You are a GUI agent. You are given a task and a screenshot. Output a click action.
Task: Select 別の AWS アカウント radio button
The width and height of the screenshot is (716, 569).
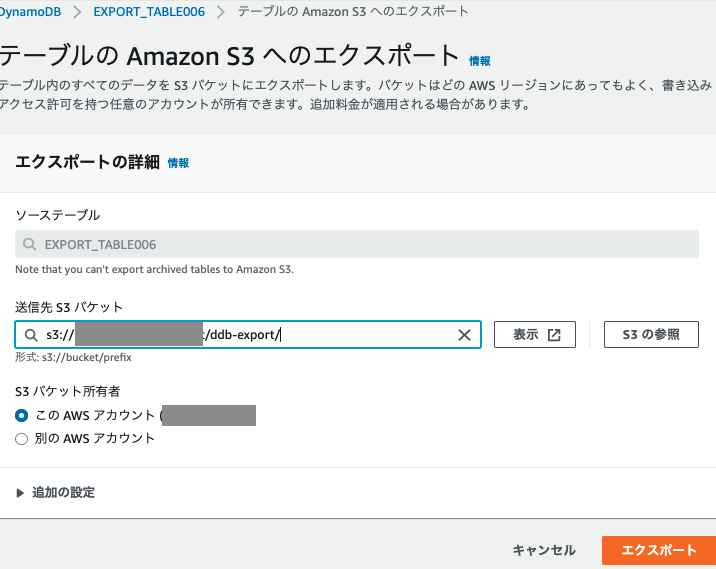coord(22,438)
